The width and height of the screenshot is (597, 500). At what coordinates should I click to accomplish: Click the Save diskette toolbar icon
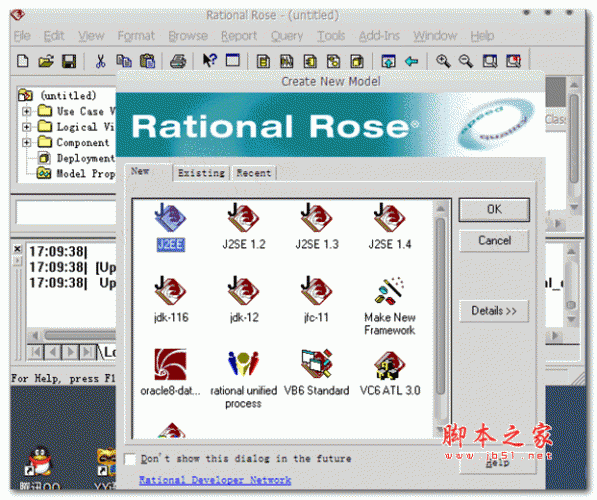click(69, 61)
